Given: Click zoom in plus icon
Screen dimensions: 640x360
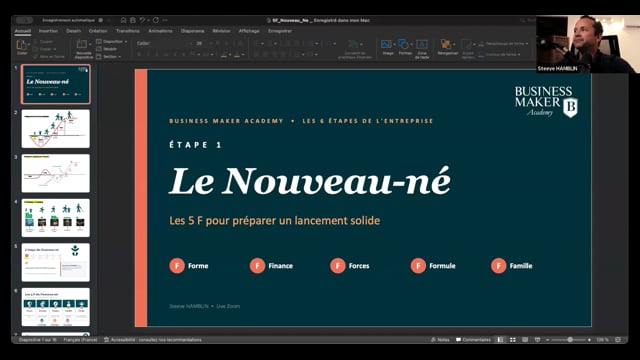Looking at the screenshot, I should (x=589, y=340).
